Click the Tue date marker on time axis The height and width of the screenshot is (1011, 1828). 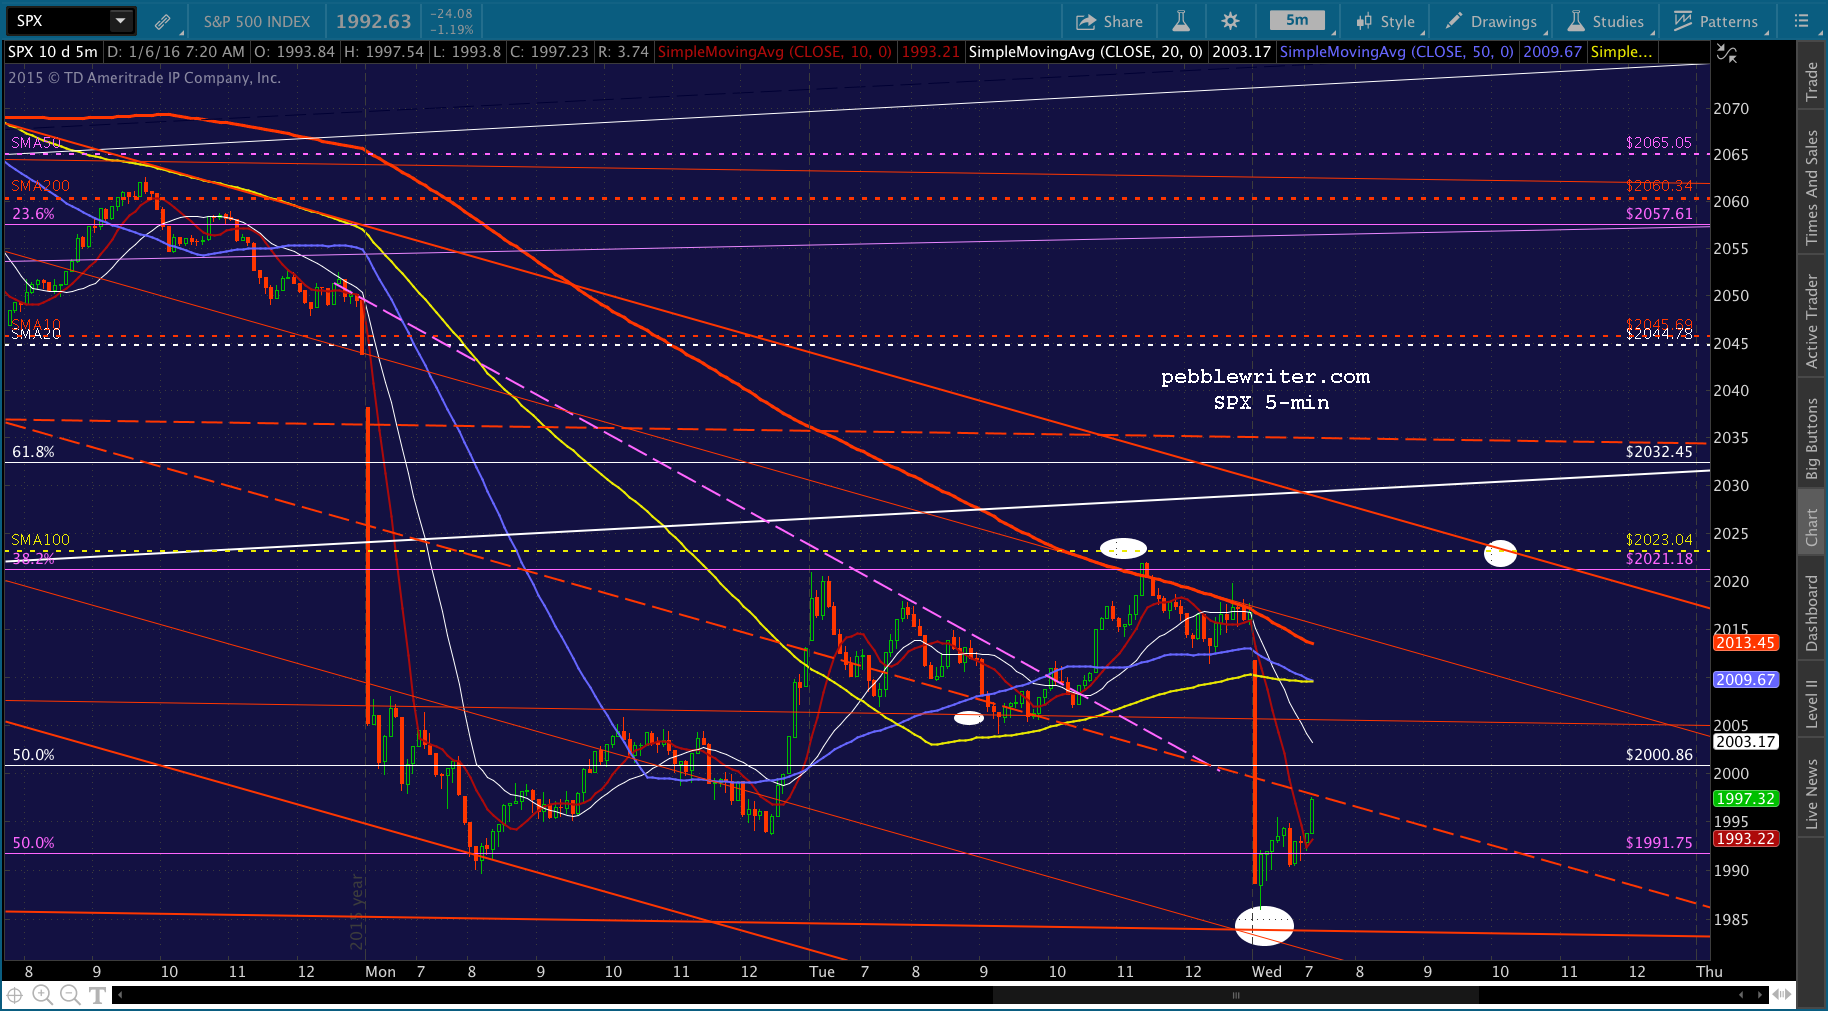click(x=822, y=972)
